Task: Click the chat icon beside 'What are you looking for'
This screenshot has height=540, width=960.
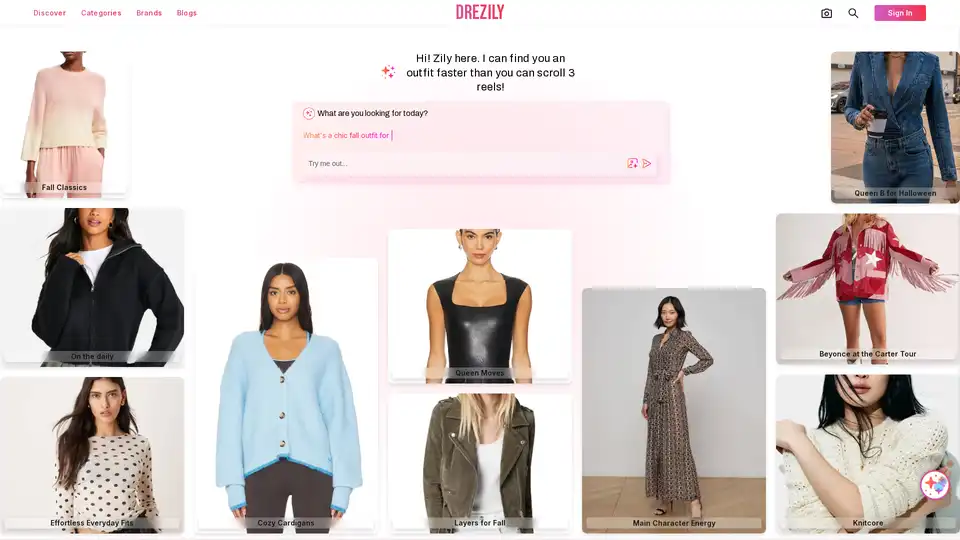Action: (x=309, y=113)
